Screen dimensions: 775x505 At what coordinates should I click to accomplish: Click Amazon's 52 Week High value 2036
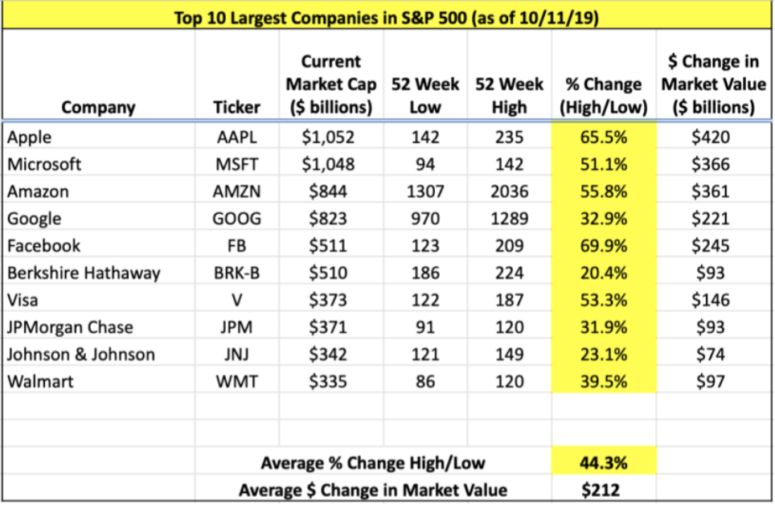click(510, 192)
